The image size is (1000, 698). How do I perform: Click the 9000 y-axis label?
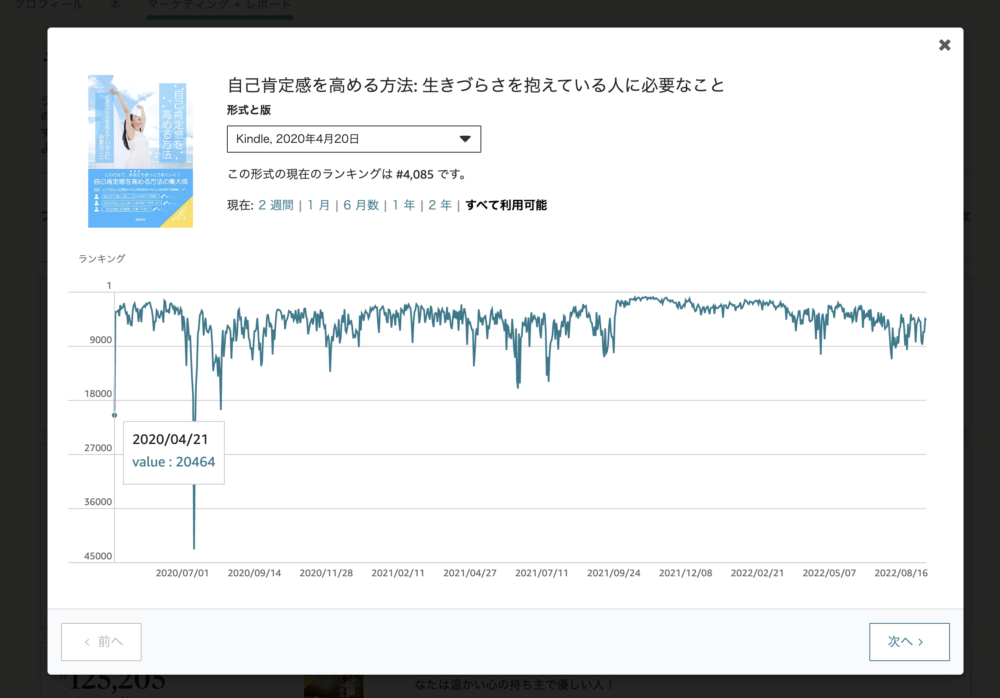(101, 339)
